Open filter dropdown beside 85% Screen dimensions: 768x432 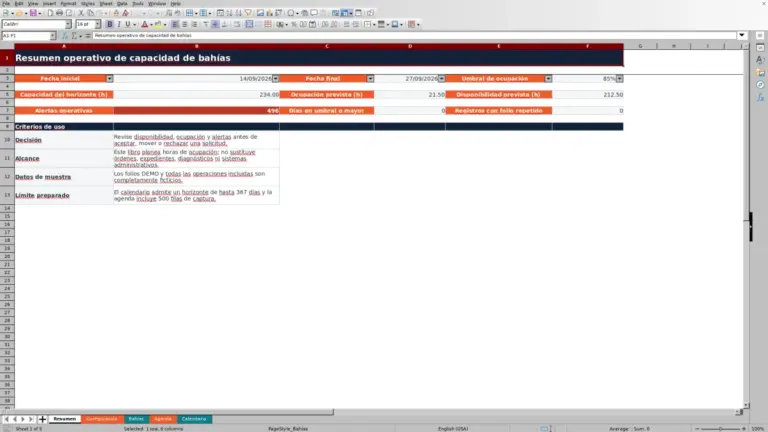(x=620, y=78)
